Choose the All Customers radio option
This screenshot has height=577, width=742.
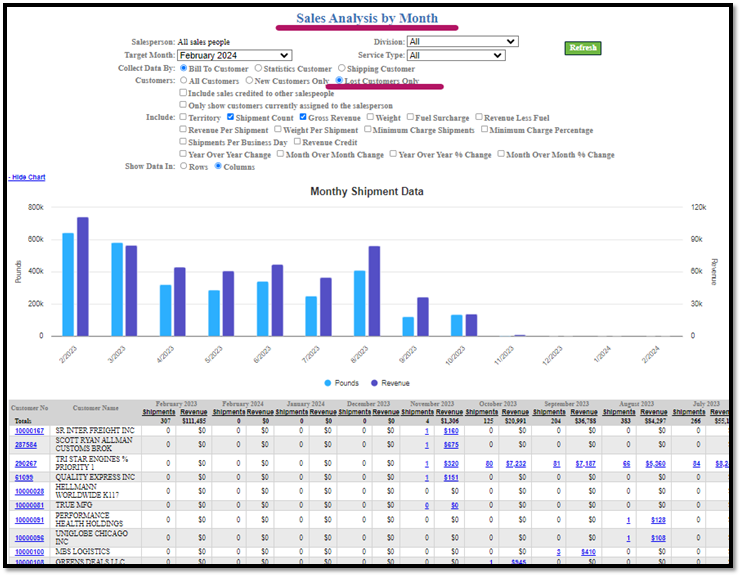click(x=184, y=80)
